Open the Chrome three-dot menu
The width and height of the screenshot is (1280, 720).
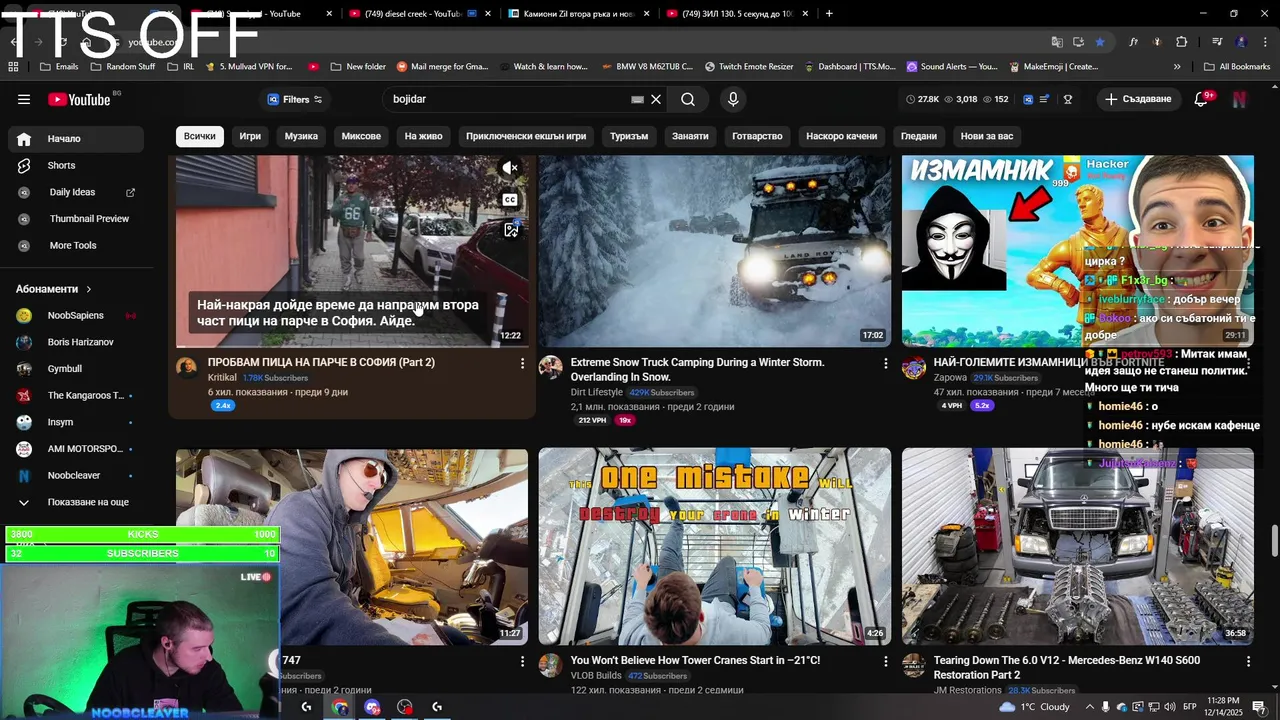(1263, 42)
